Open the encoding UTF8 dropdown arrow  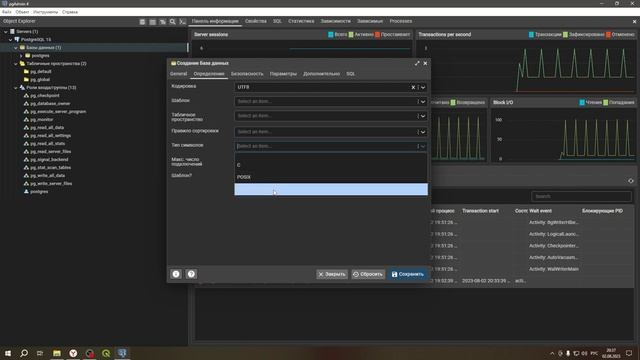coord(423,87)
